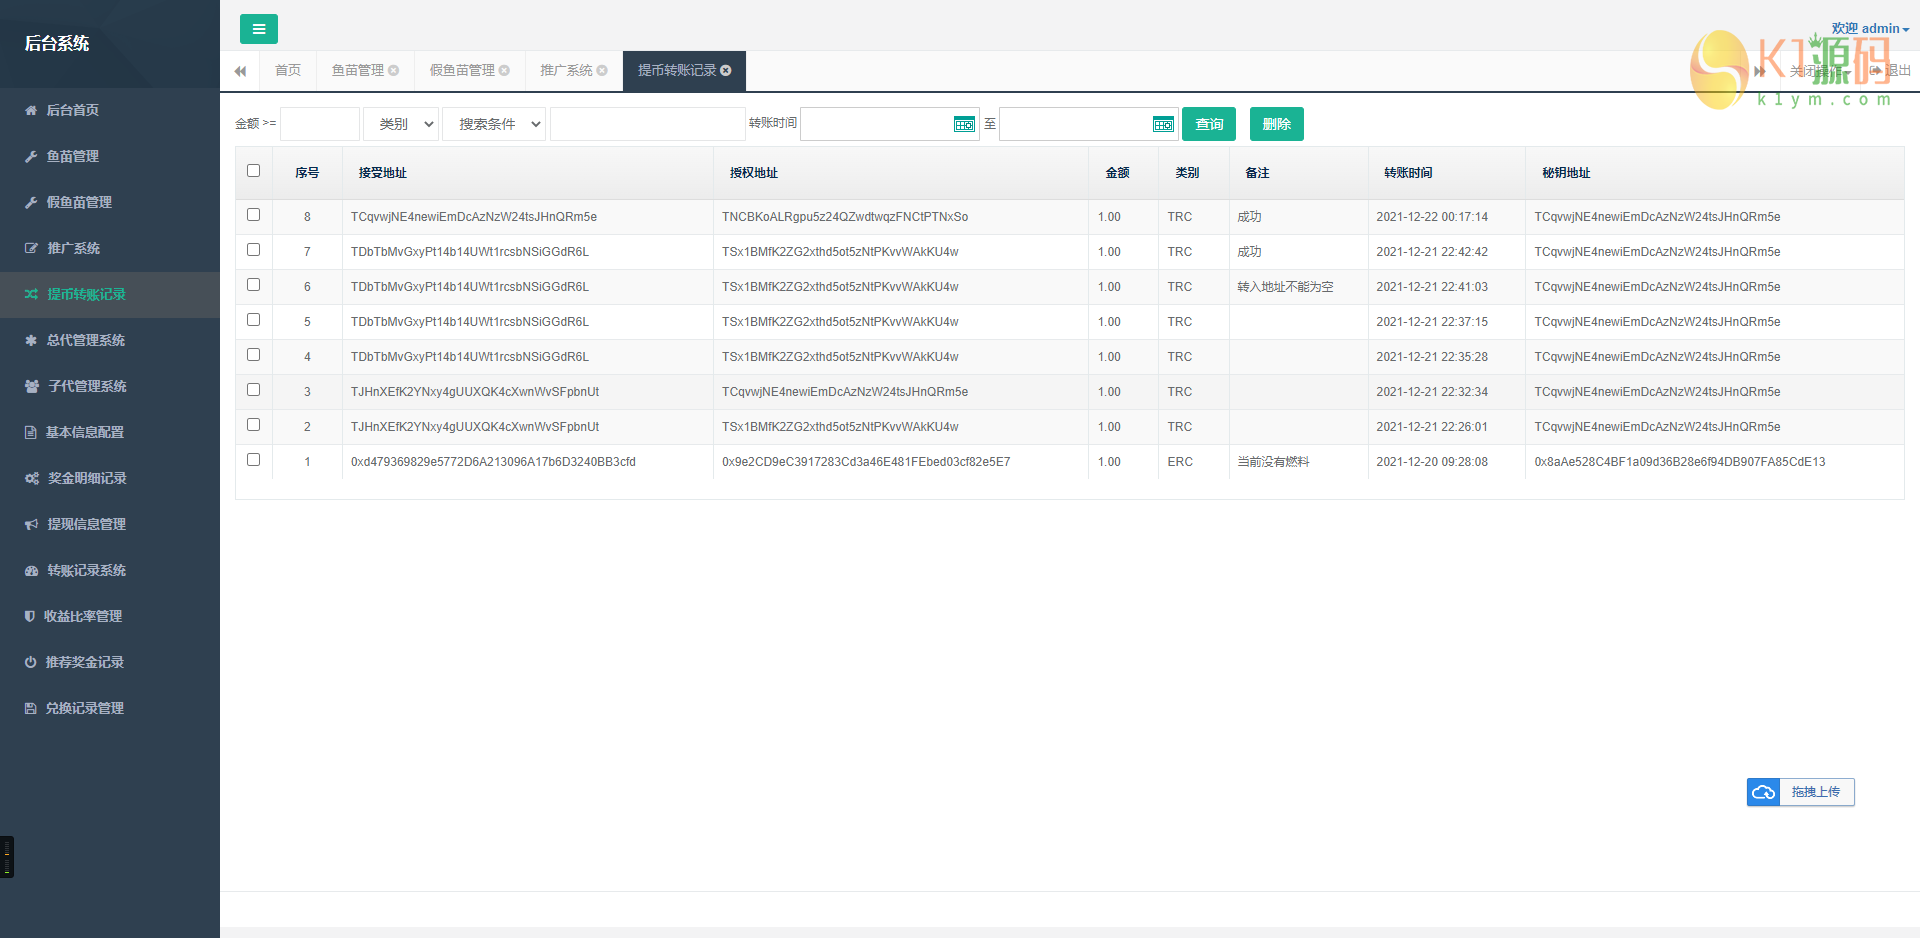
Task: Close the 鱼苗管理 tab via its x icon
Action: (x=394, y=71)
